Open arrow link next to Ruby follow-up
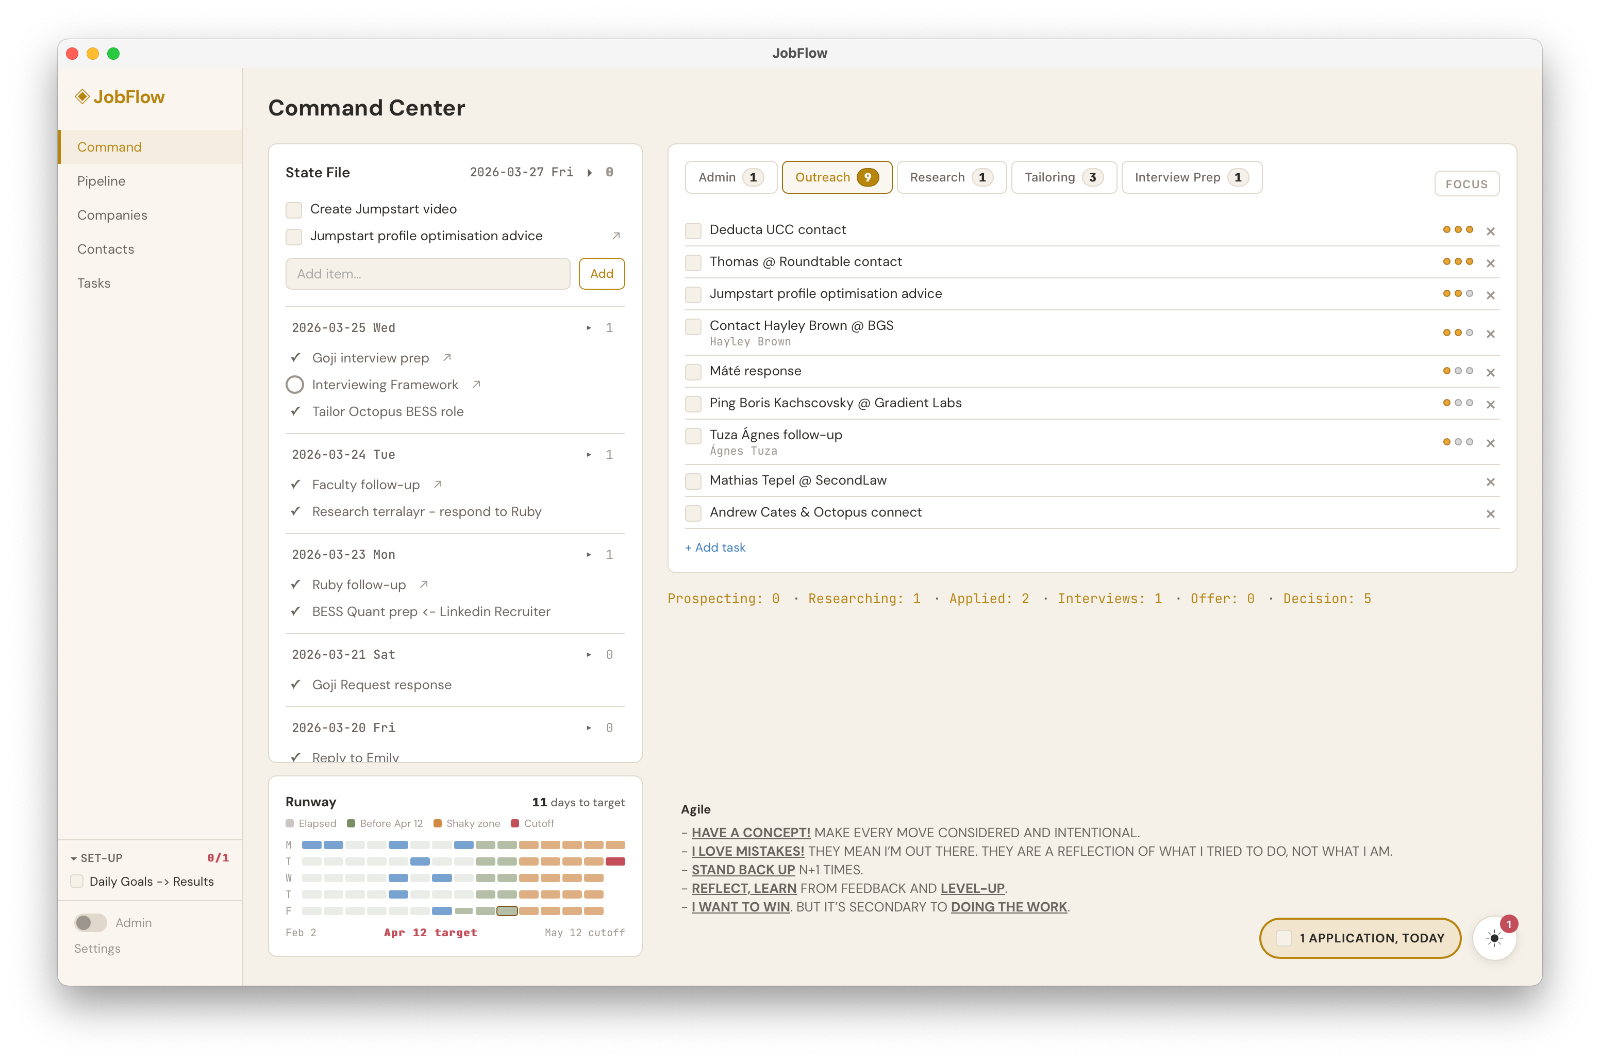Screen dimensions: 1600x1062 (423, 585)
